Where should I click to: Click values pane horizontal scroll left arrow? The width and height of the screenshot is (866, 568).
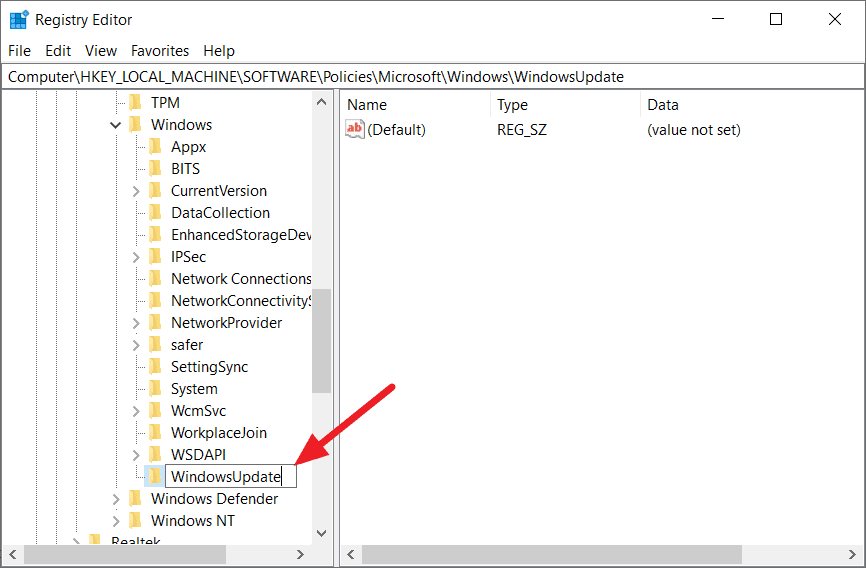pyautogui.click(x=351, y=554)
